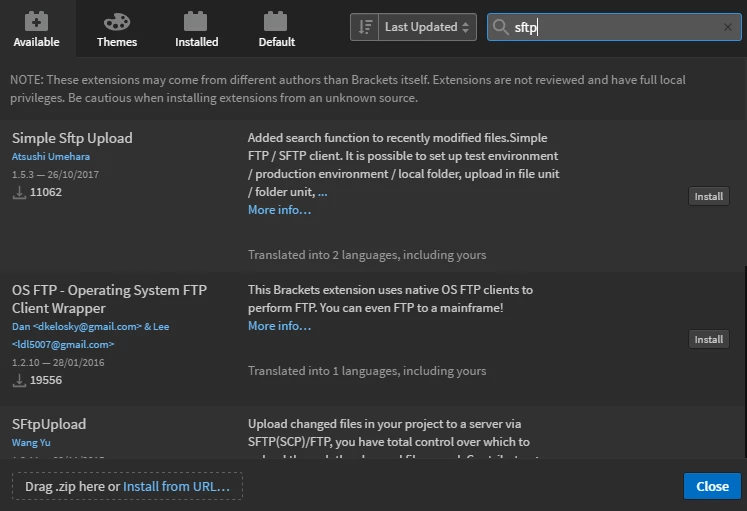Click download count 11062
Viewport: 747px width, 511px height.
click(x=46, y=192)
